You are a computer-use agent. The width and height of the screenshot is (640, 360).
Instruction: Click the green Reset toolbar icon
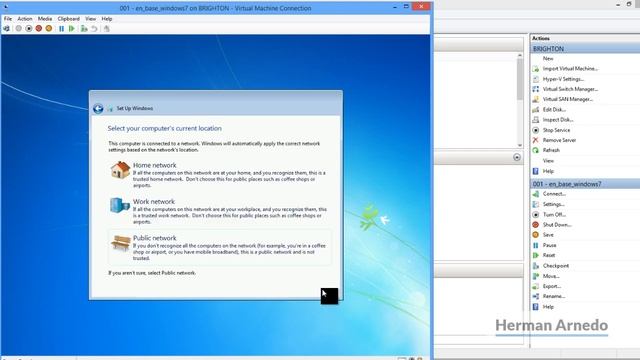tap(72, 29)
